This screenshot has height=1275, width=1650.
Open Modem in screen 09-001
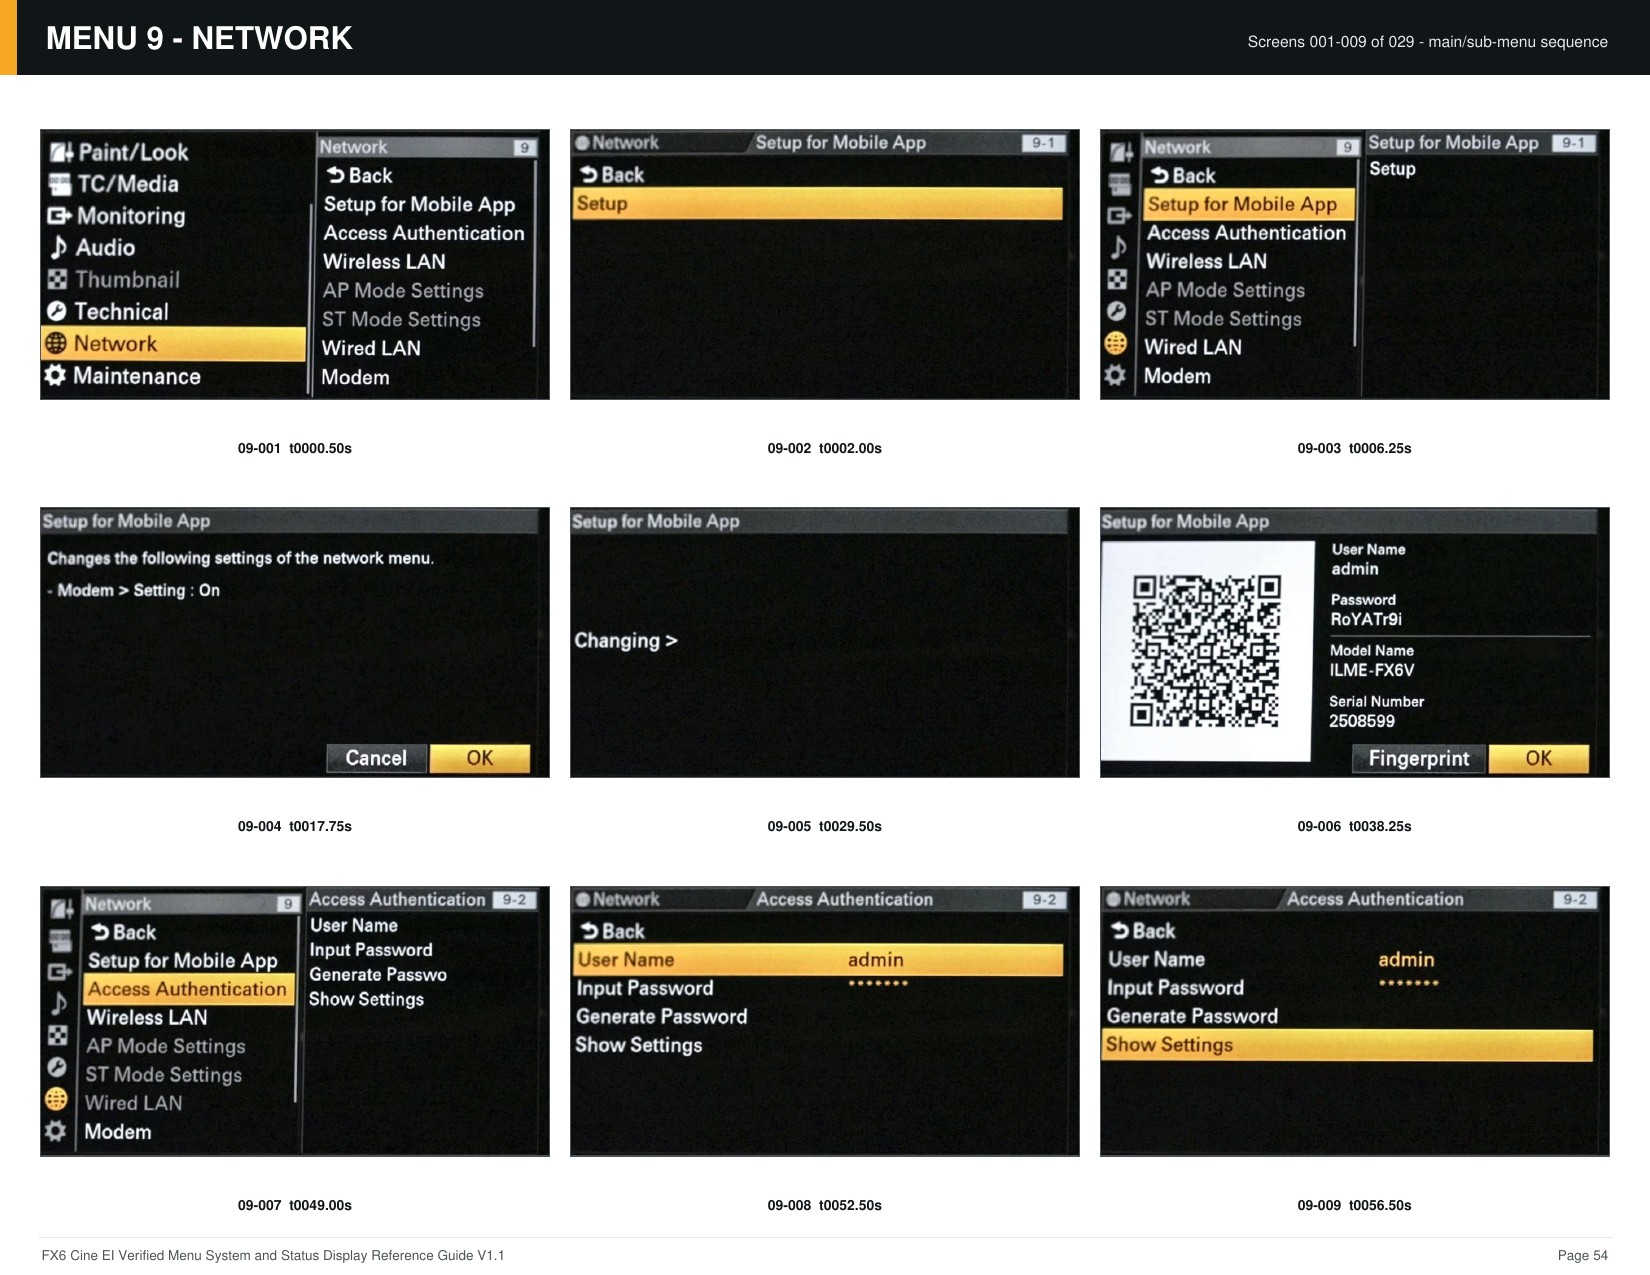coord(355,377)
